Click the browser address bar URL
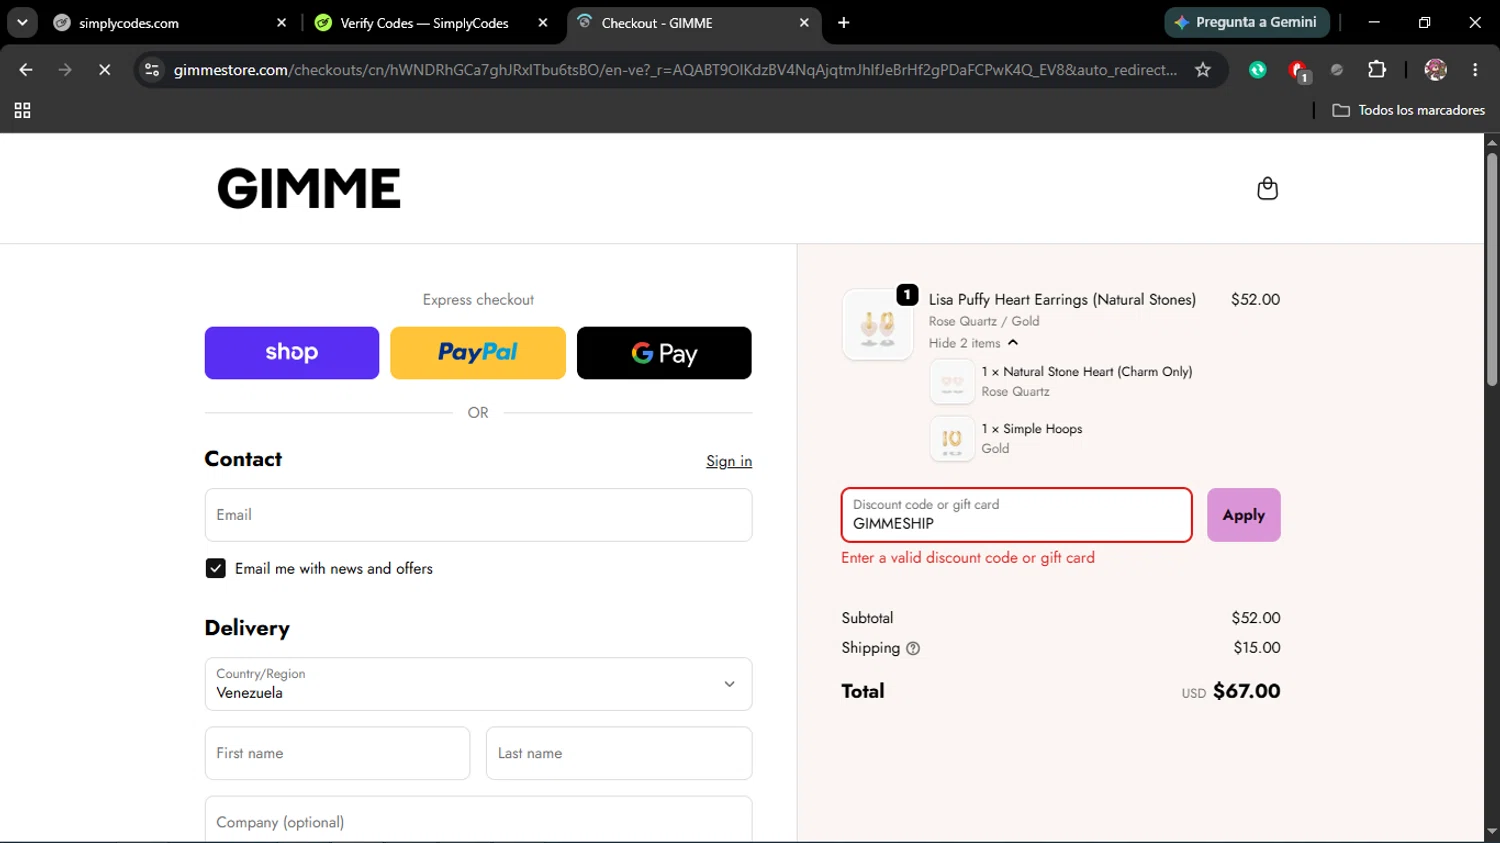This screenshot has width=1500, height=843. tap(675, 70)
